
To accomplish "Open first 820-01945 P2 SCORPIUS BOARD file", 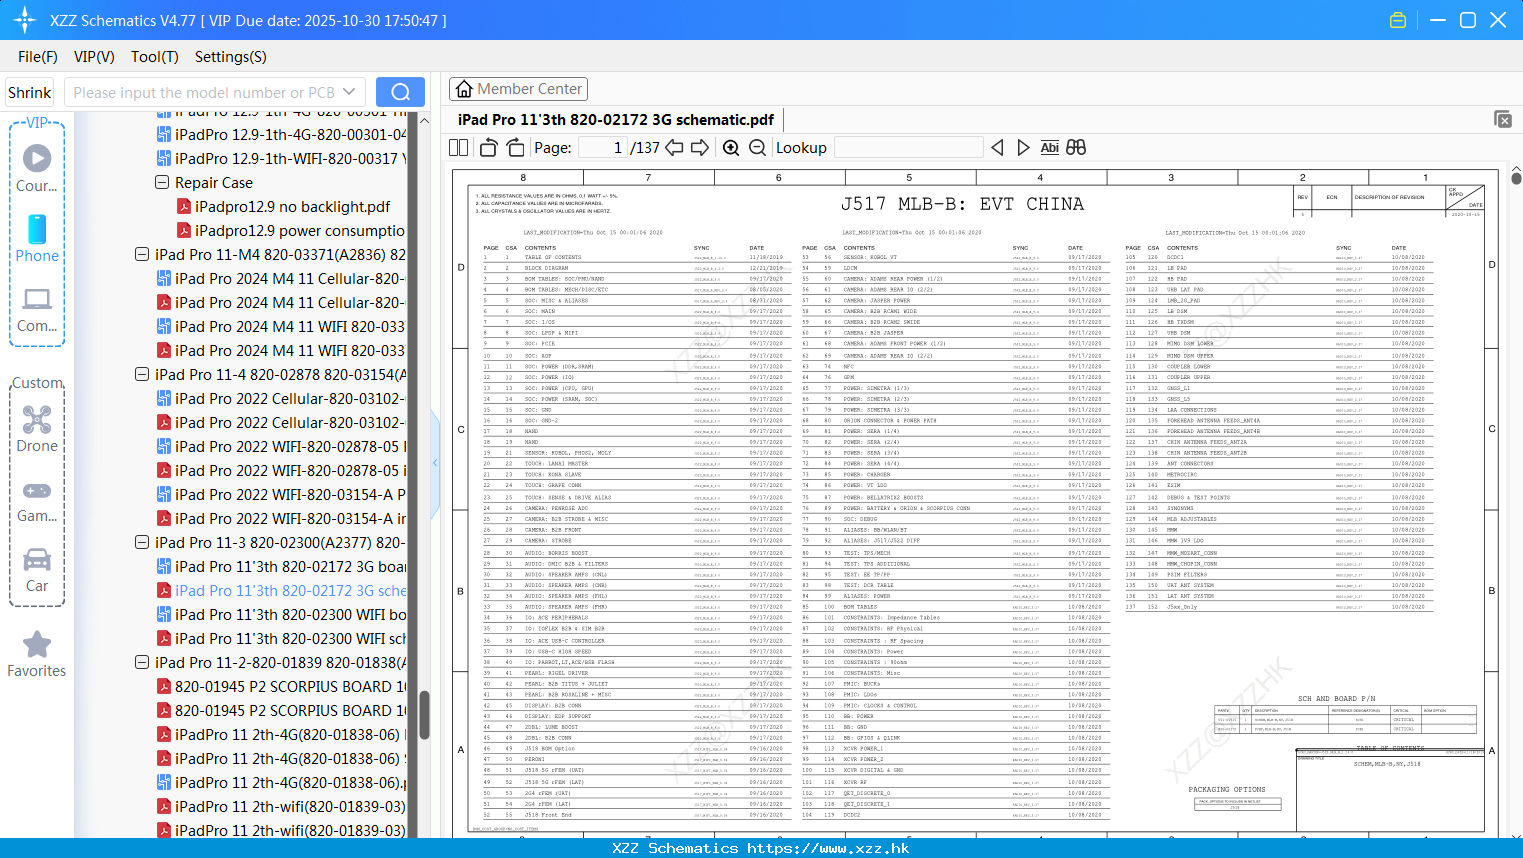I will pos(281,687).
